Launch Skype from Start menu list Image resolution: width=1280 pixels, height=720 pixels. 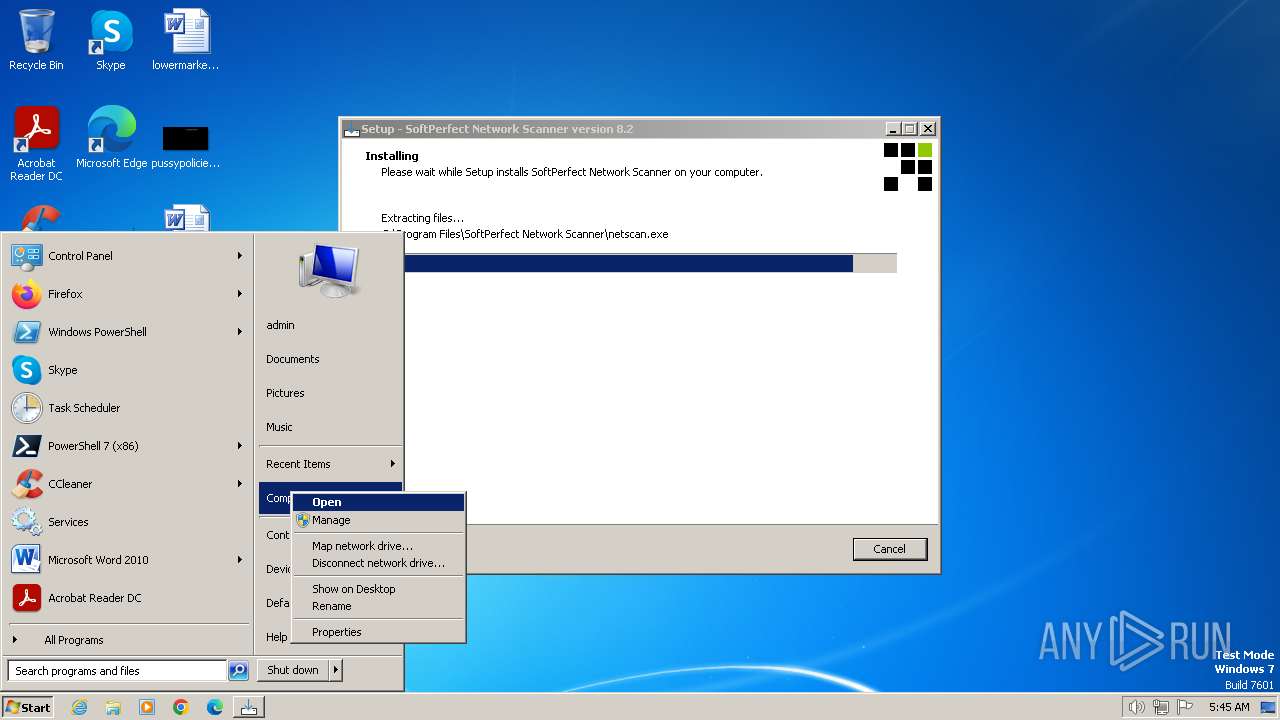127,370
